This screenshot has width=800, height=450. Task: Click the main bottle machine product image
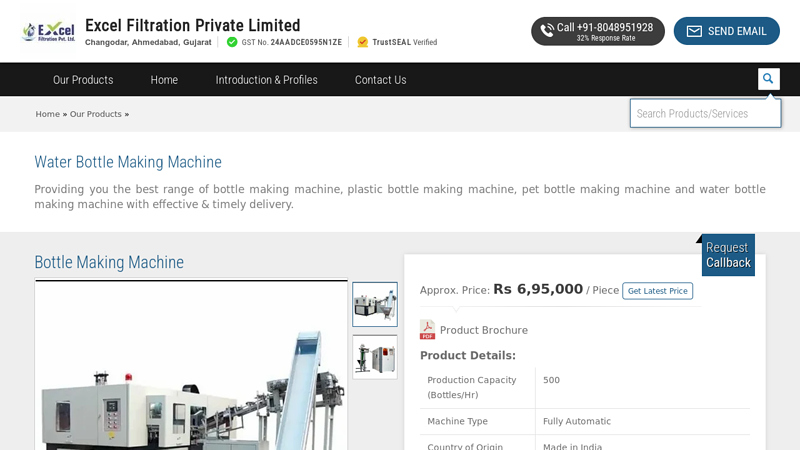click(x=191, y=365)
